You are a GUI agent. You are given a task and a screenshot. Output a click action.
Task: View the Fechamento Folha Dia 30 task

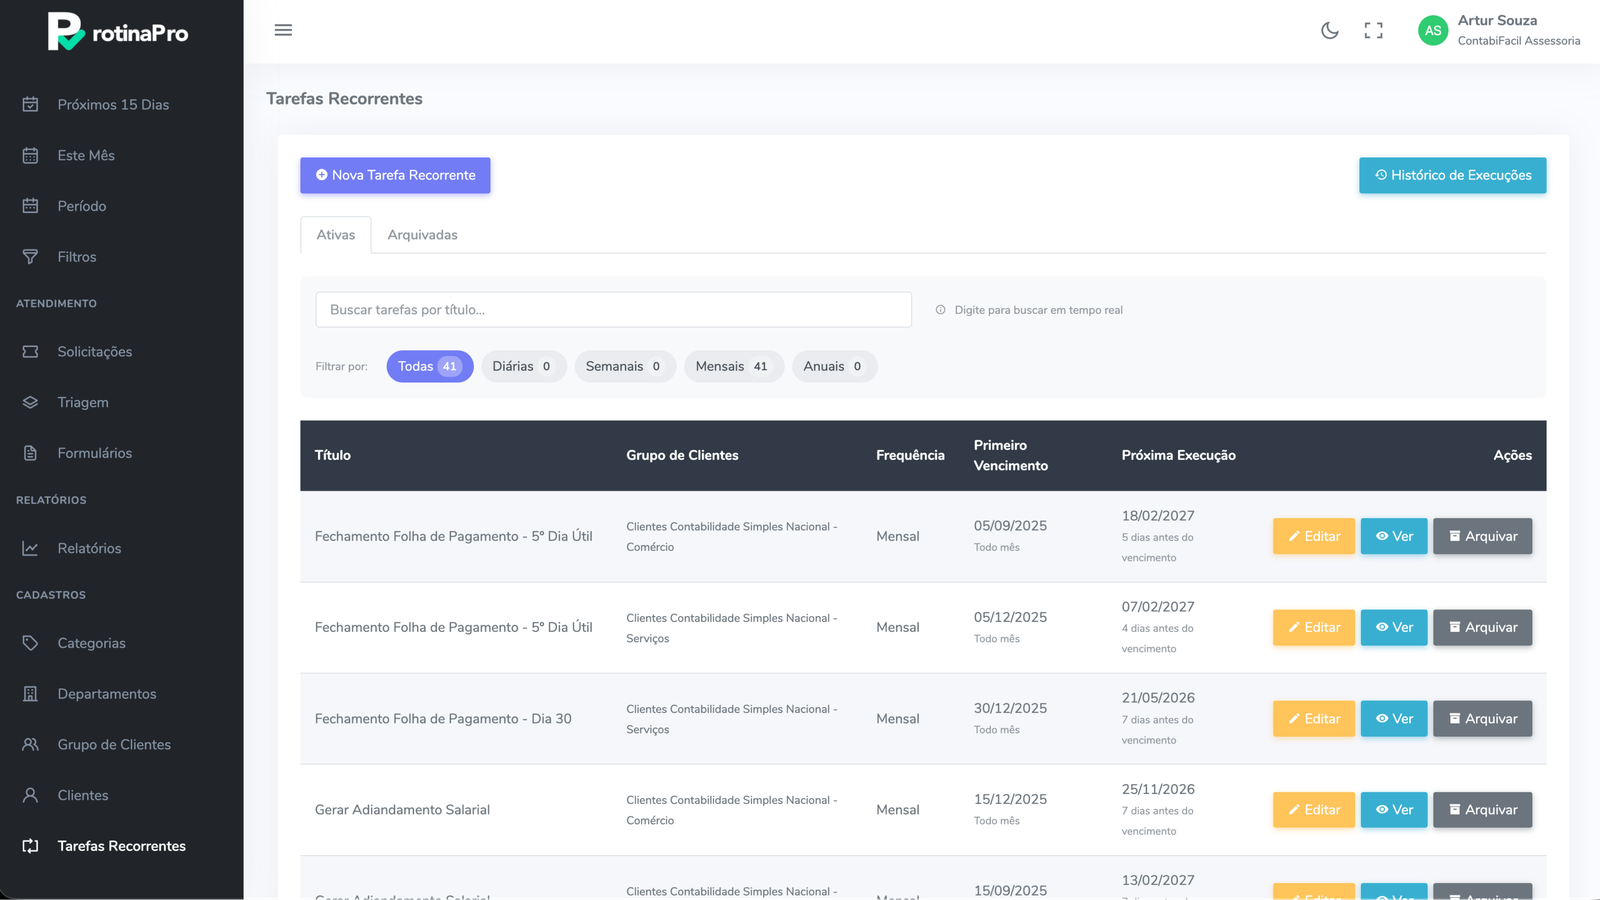click(x=1394, y=718)
